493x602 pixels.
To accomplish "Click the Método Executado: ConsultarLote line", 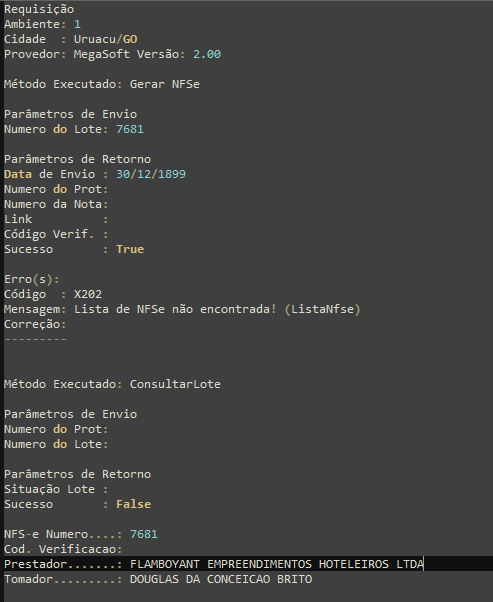I will (112, 384).
